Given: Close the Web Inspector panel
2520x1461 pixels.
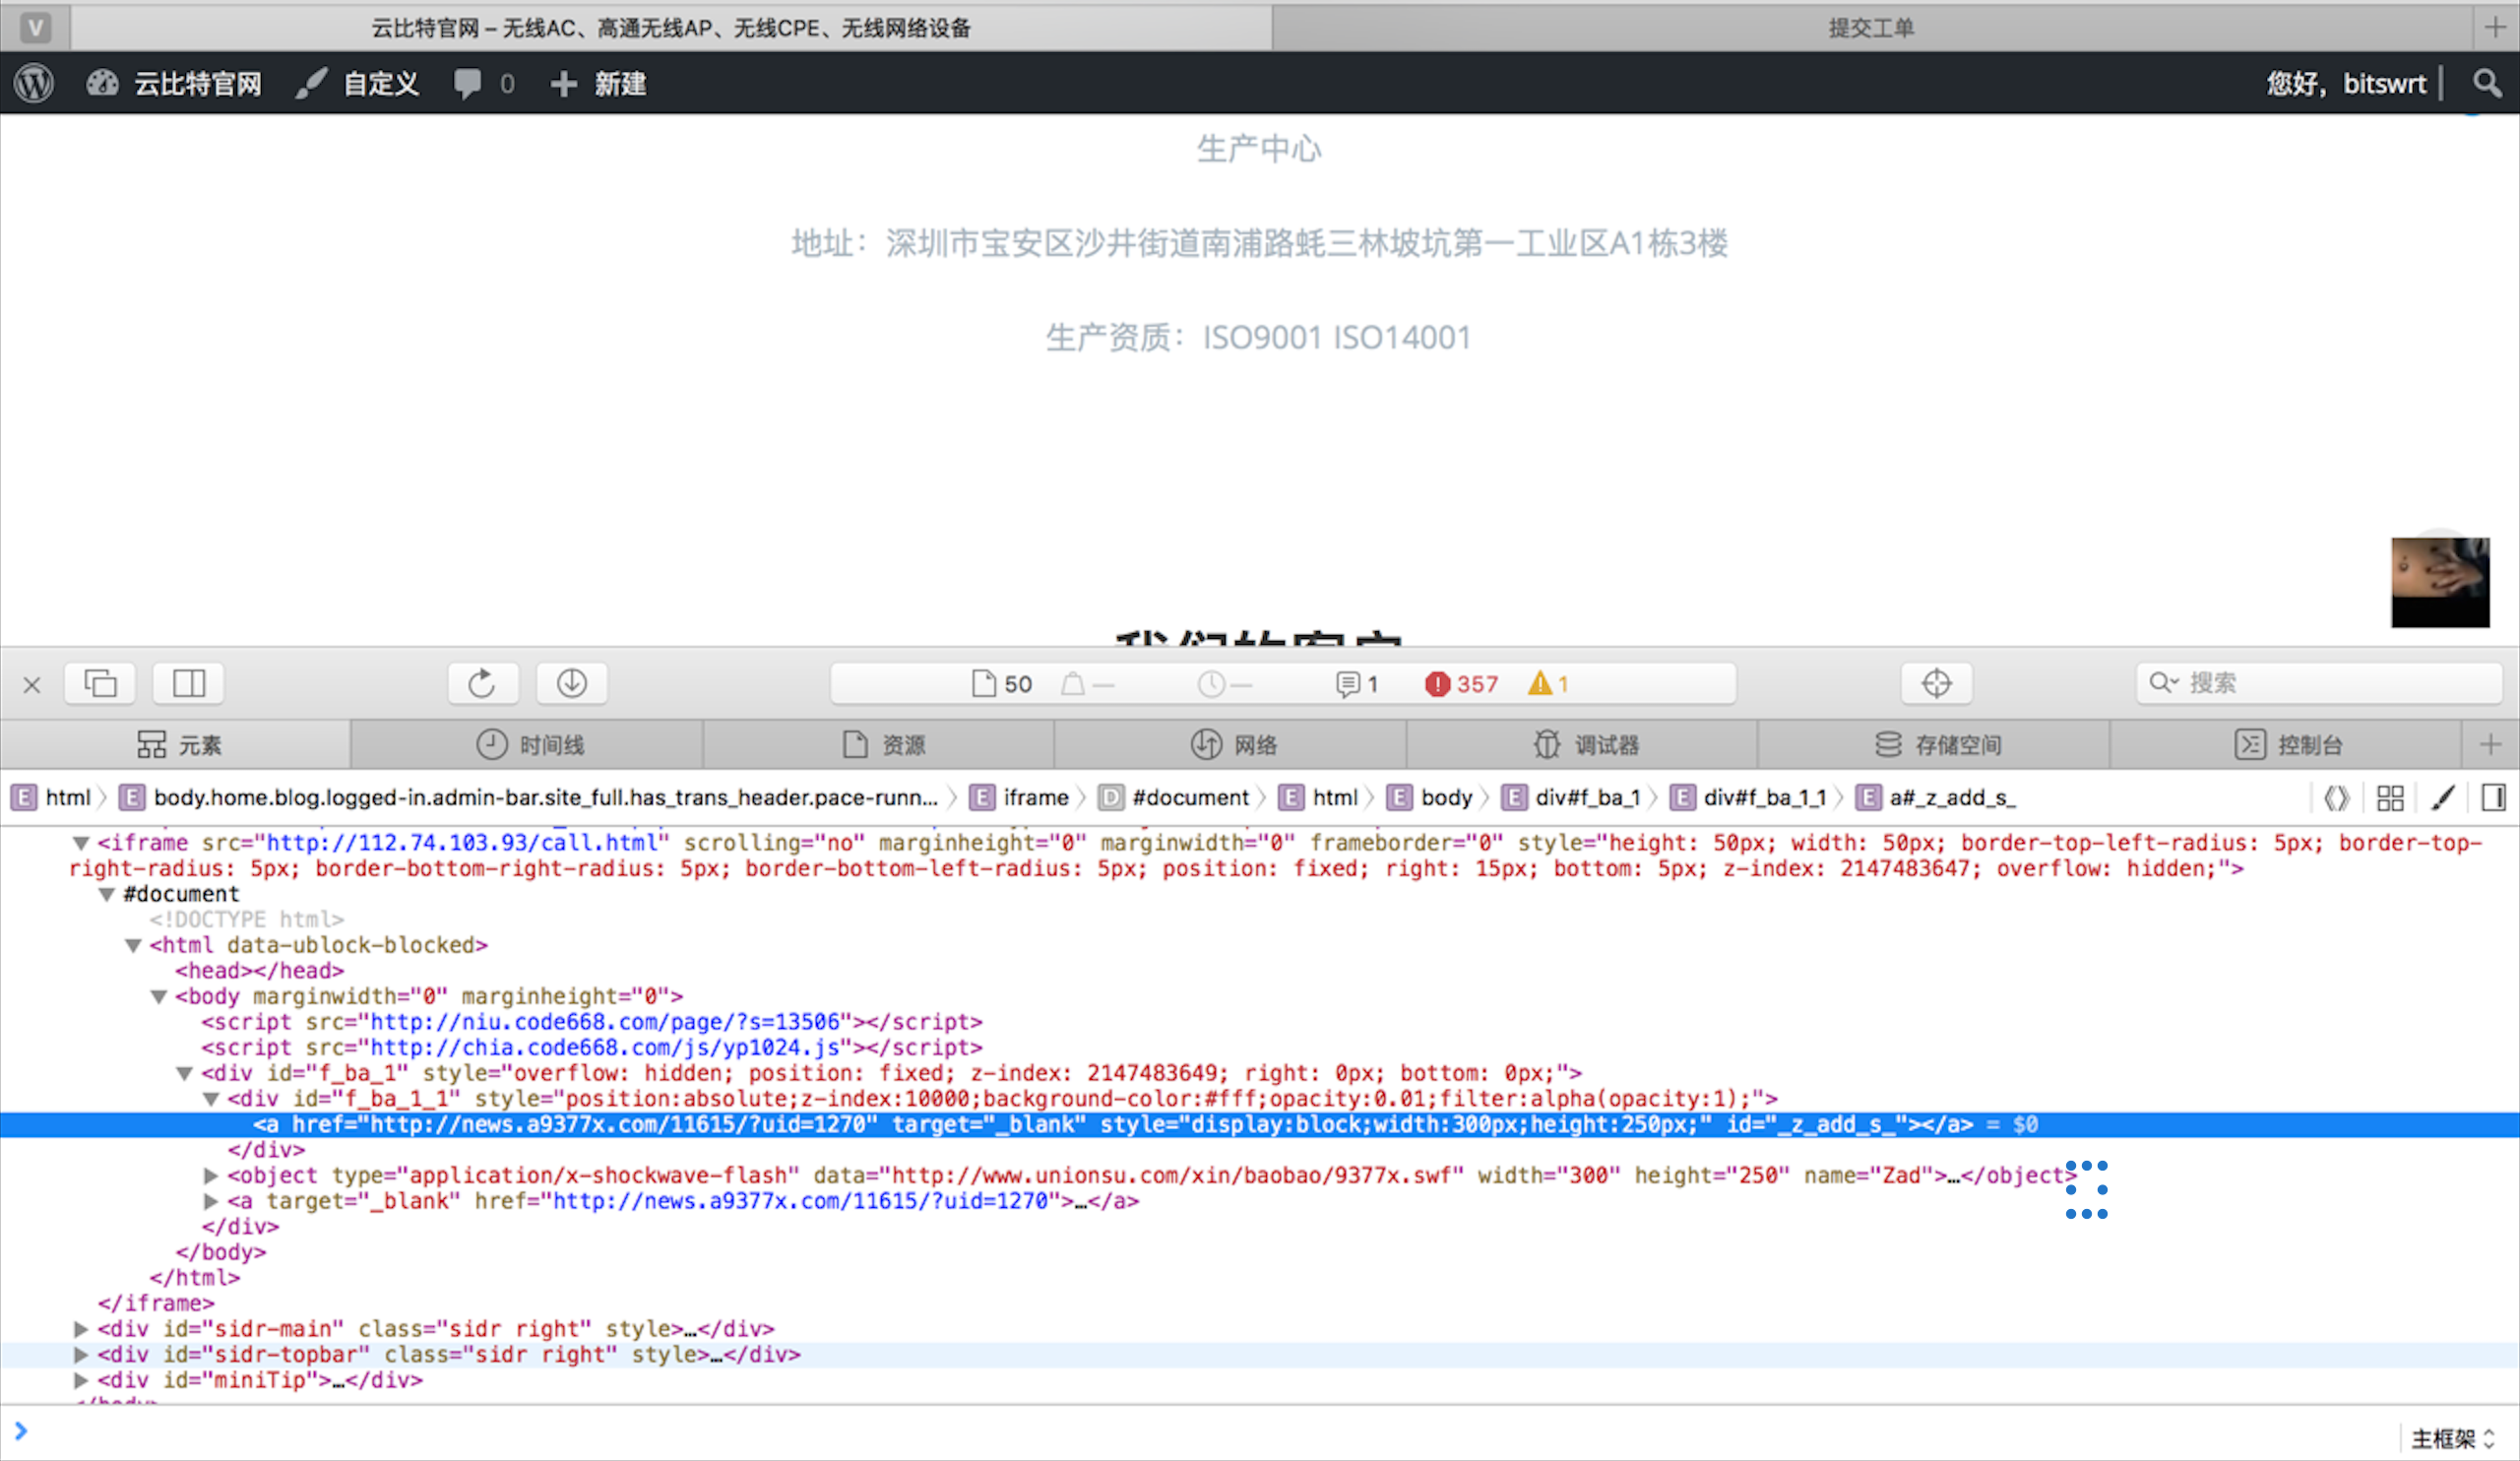Looking at the screenshot, I should [32, 685].
